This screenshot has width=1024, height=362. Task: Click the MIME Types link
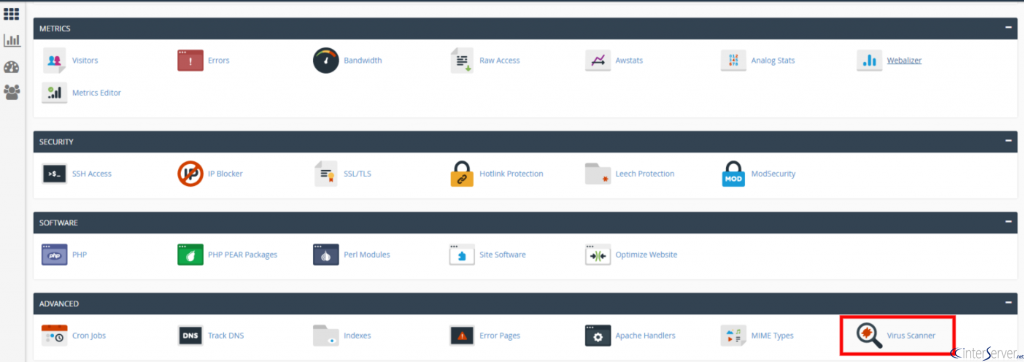[773, 335]
